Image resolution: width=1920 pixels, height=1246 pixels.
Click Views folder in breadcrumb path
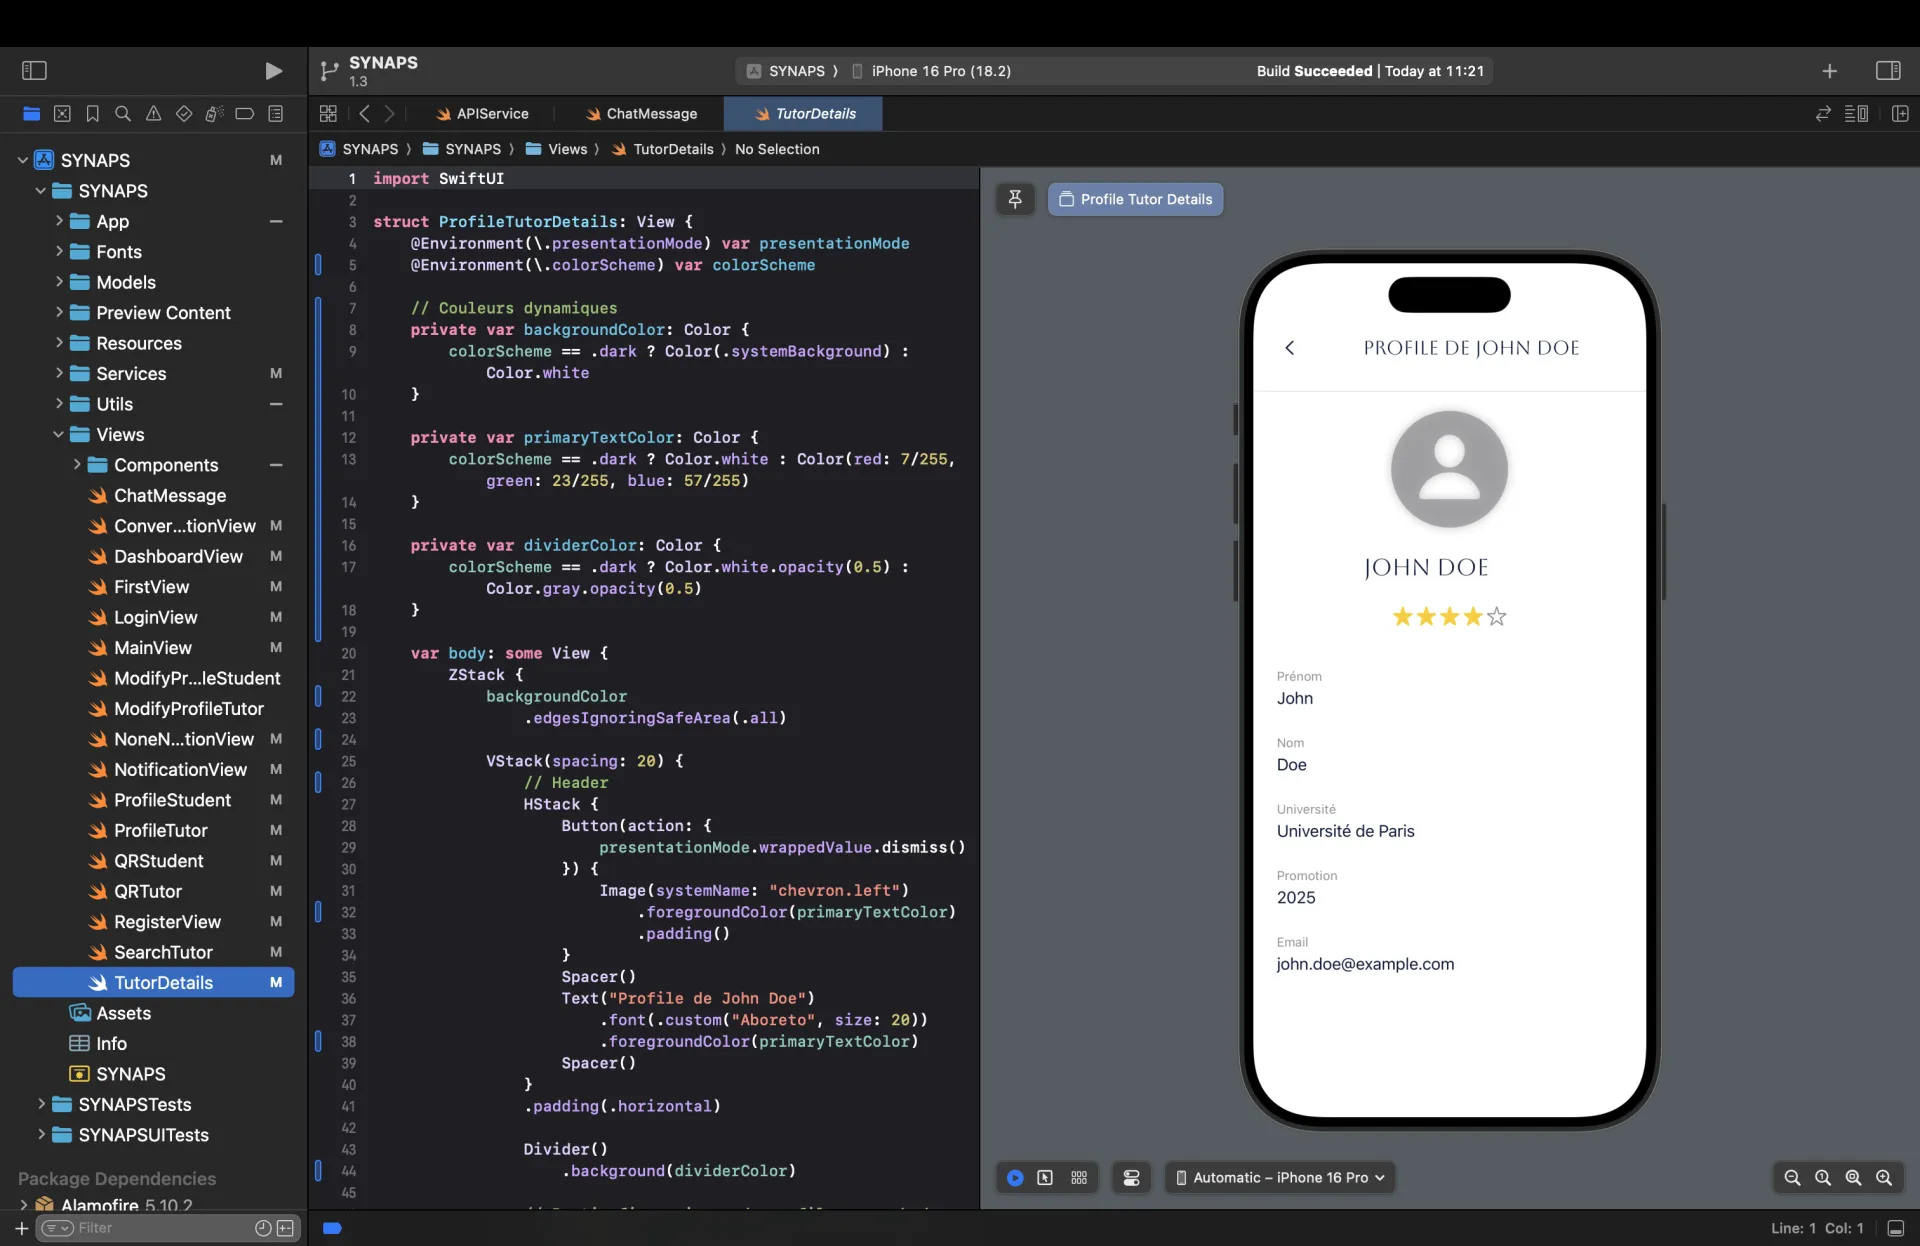click(557, 149)
